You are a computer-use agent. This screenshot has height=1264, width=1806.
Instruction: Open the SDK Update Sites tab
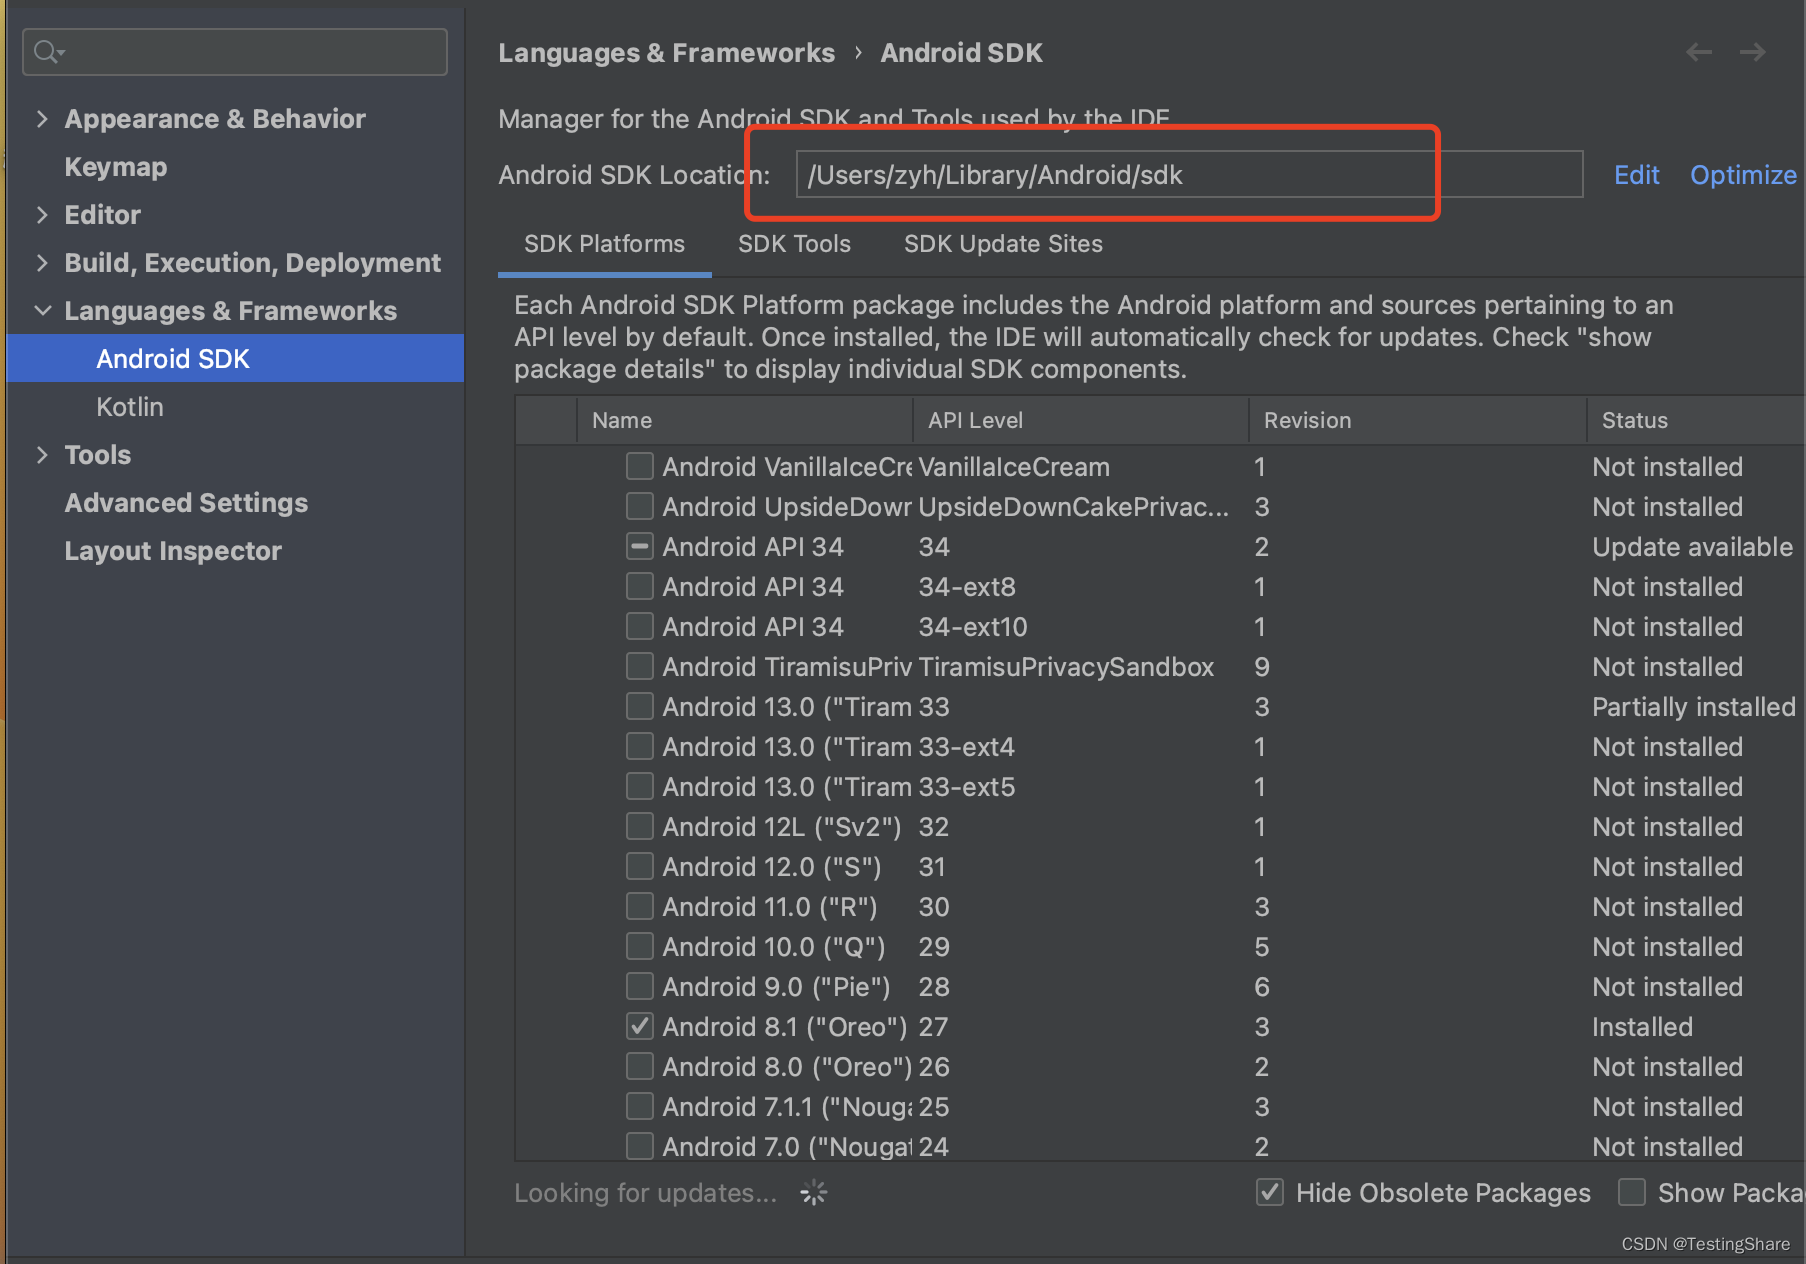pos(1002,243)
